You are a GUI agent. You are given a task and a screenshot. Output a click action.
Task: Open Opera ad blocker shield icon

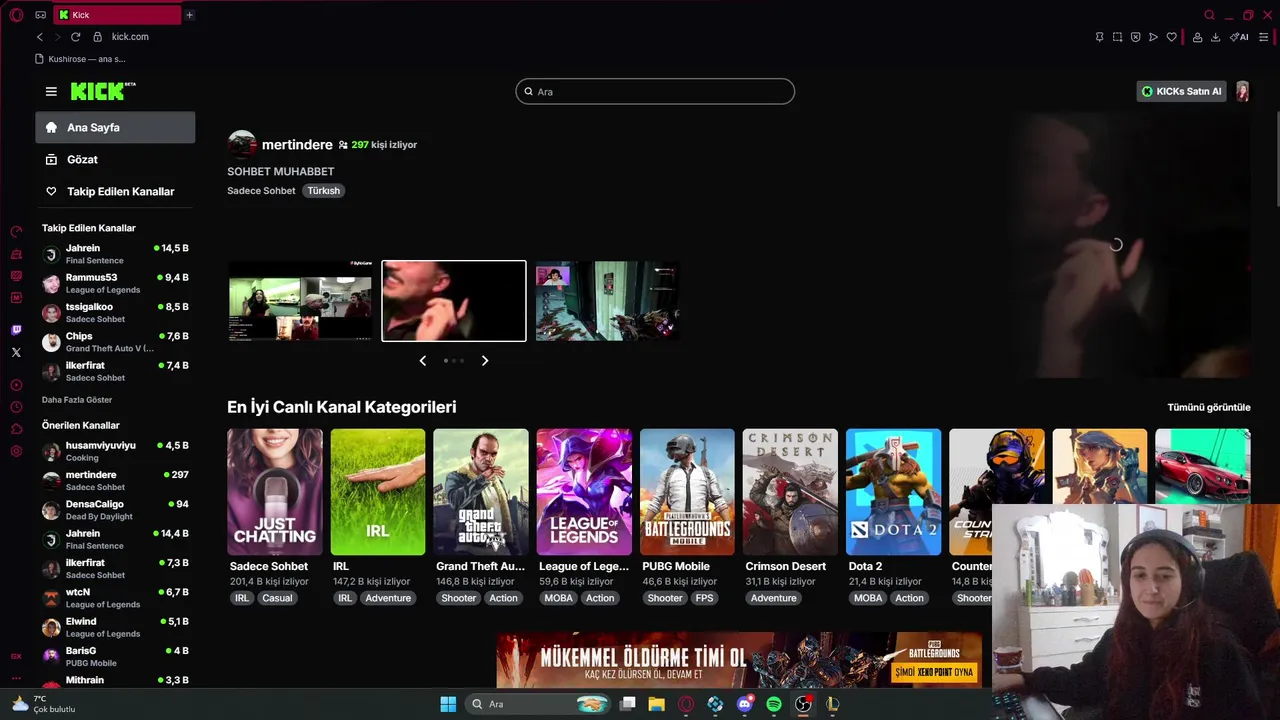pos(1136,37)
